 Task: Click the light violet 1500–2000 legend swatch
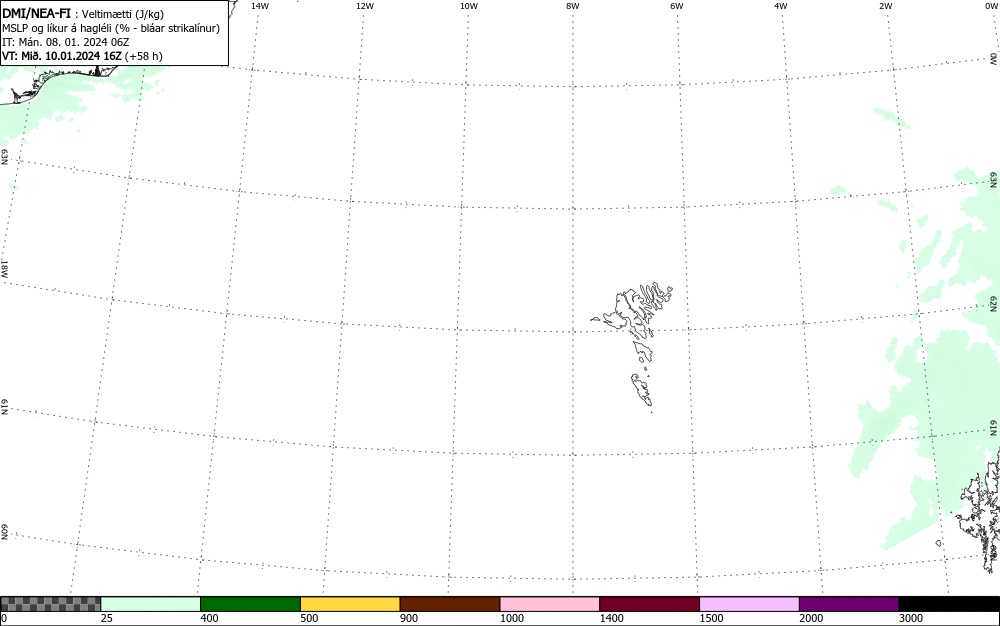[x=749, y=604]
